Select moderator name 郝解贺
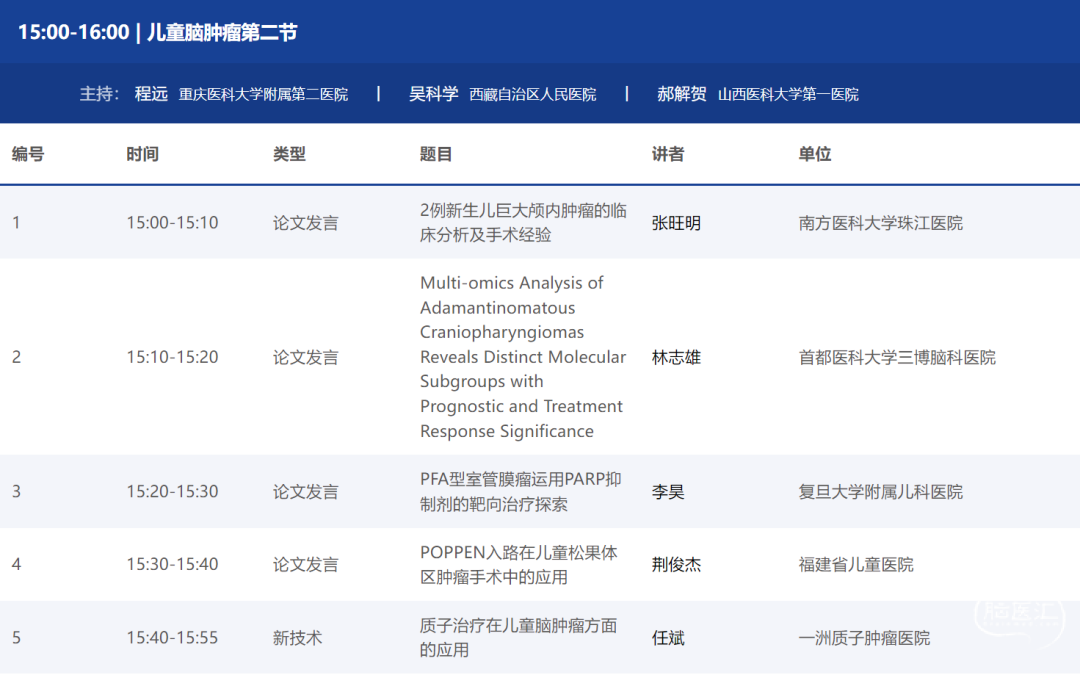Image resolution: width=1080 pixels, height=675 pixels. pyautogui.click(x=681, y=94)
